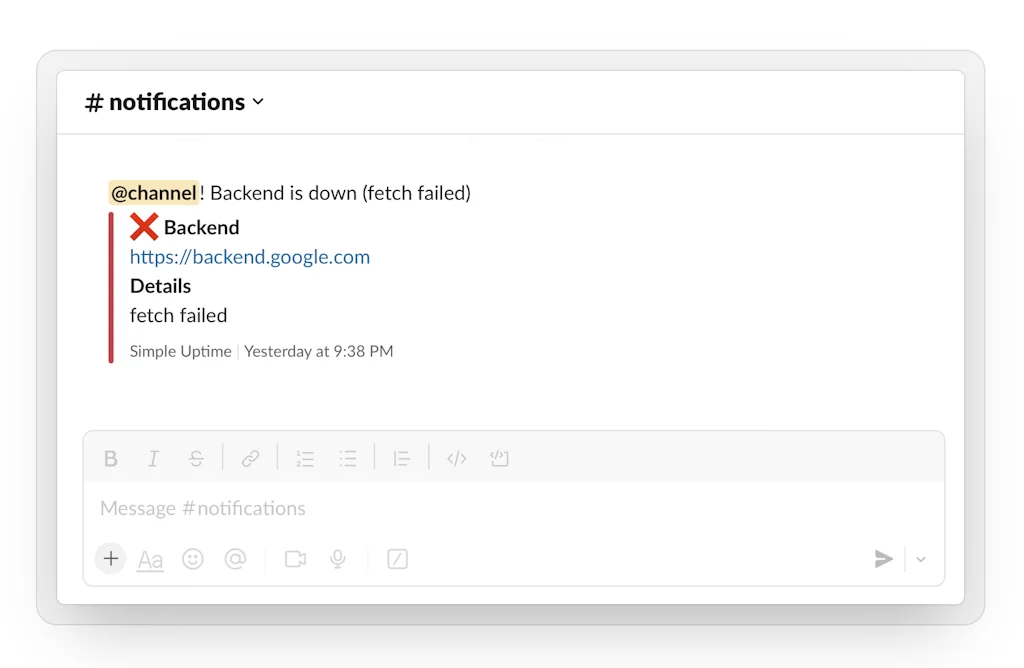Apply blockquote formatting from the toolbar
Image resolution: width=1024 pixels, height=668 pixels.
pos(401,458)
